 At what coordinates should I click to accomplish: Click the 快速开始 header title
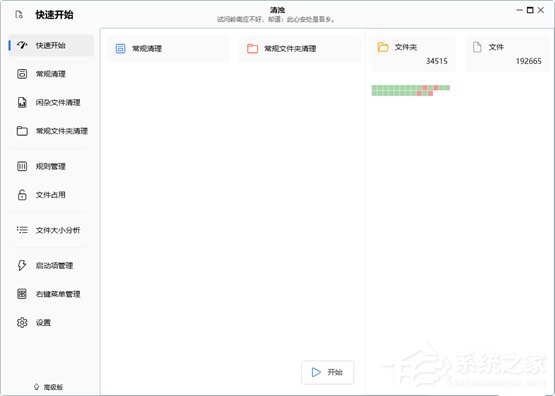tap(55, 15)
